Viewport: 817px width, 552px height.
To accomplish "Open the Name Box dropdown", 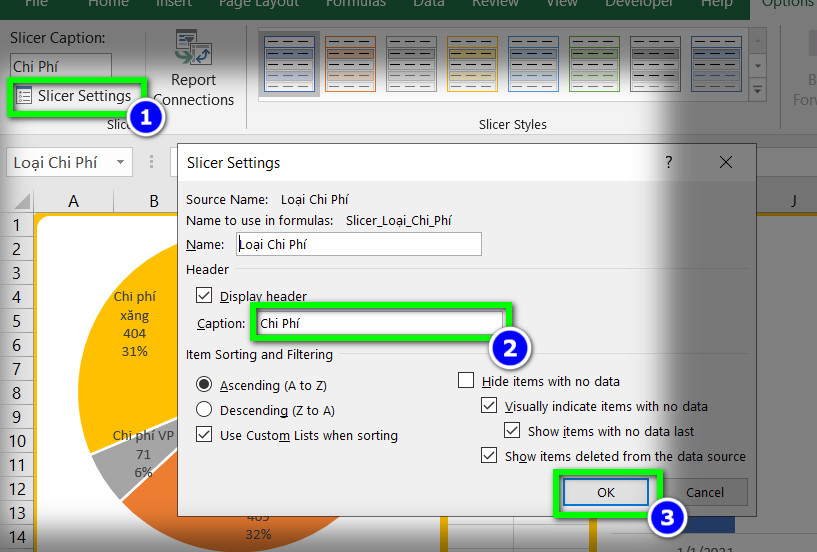I will 120,162.
